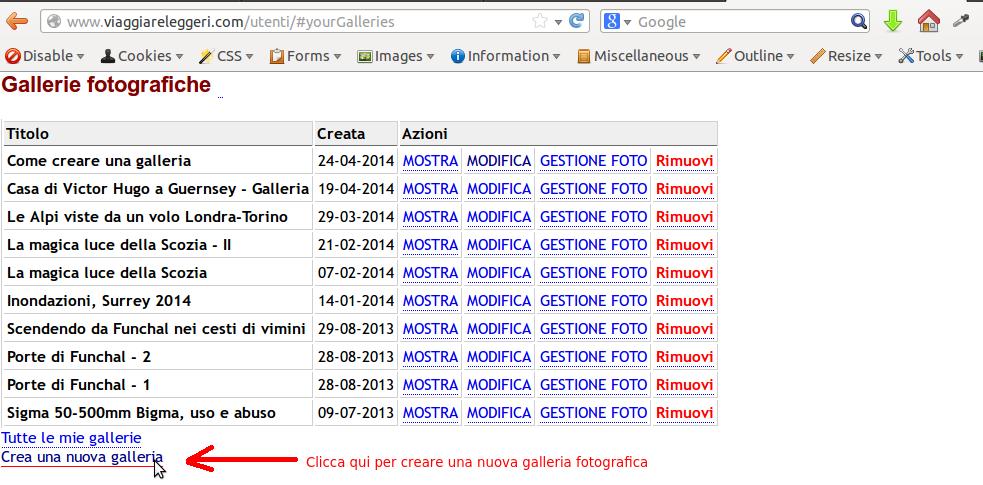This screenshot has height=485, width=983.
Task: Open the Cookies developer menu
Action: (x=143, y=56)
